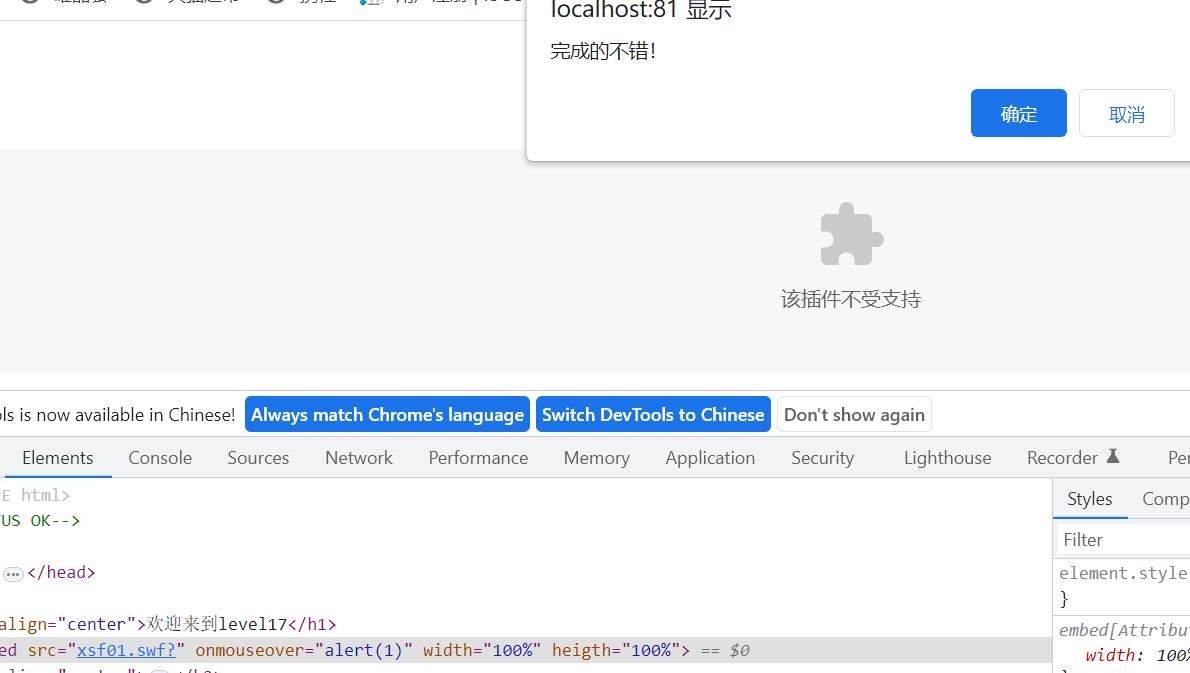Switch to the Memory tab
The width and height of the screenshot is (1190, 673).
pos(597,458)
